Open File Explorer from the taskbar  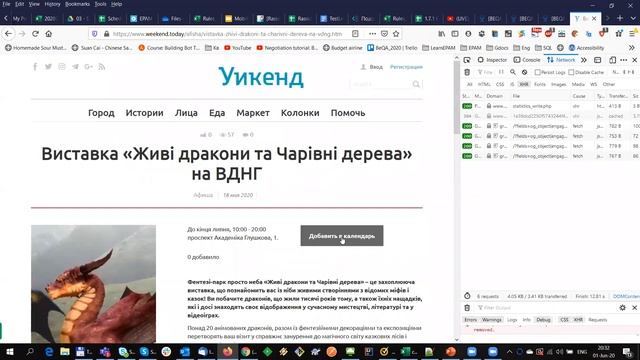pos(64,351)
